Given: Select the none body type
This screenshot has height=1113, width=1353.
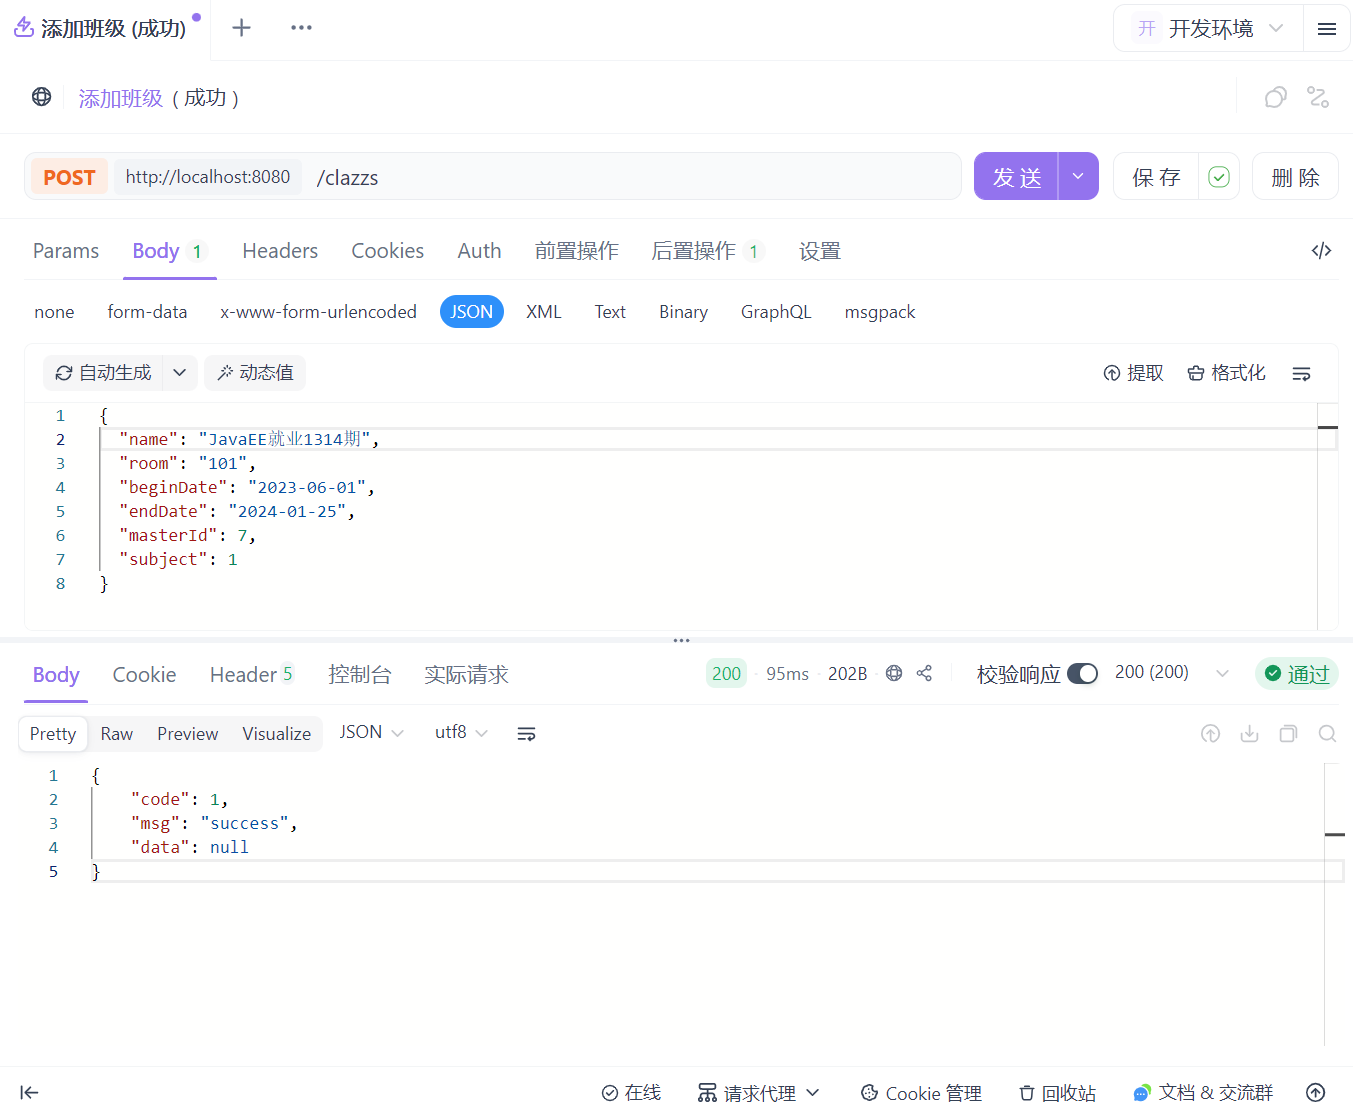Looking at the screenshot, I should click(x=54, y=312).
